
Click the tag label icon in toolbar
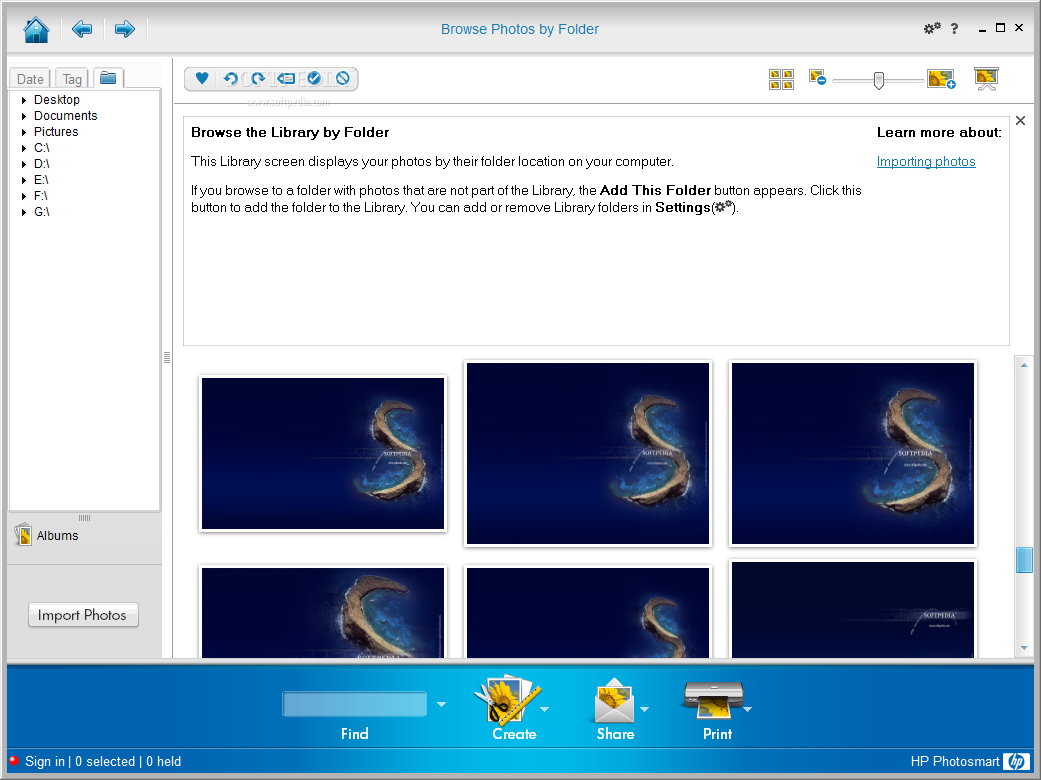pos(286,79)
